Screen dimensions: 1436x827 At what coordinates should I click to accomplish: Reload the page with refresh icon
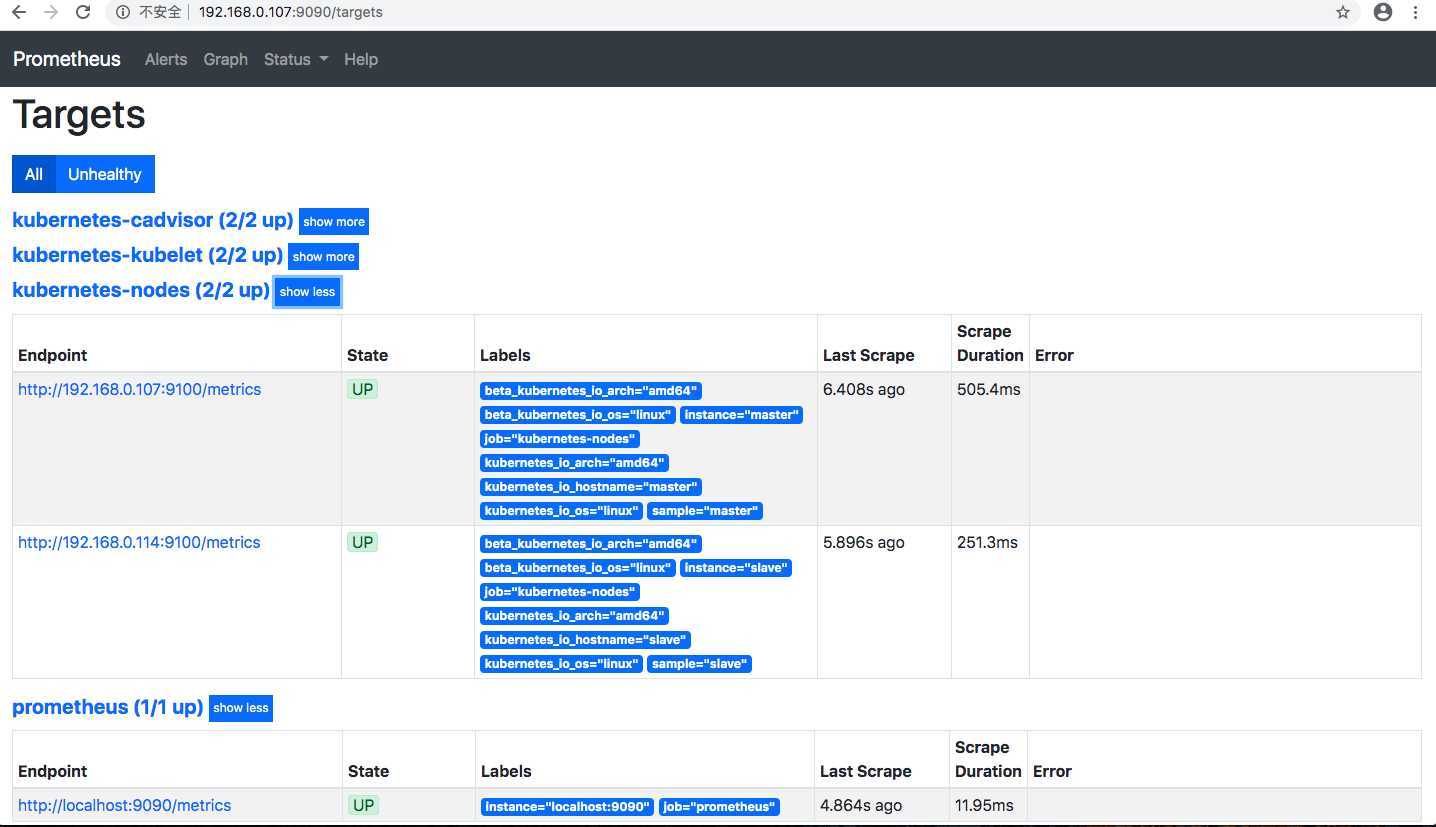click(x=84, y=12)
